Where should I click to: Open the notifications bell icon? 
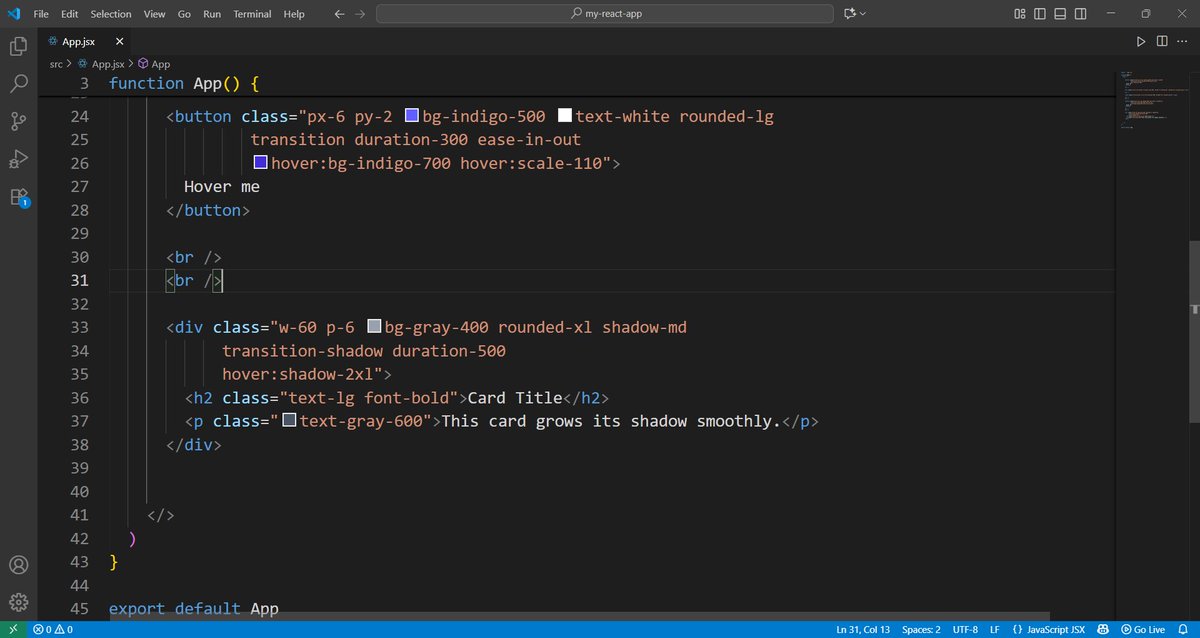point(1183,630)
